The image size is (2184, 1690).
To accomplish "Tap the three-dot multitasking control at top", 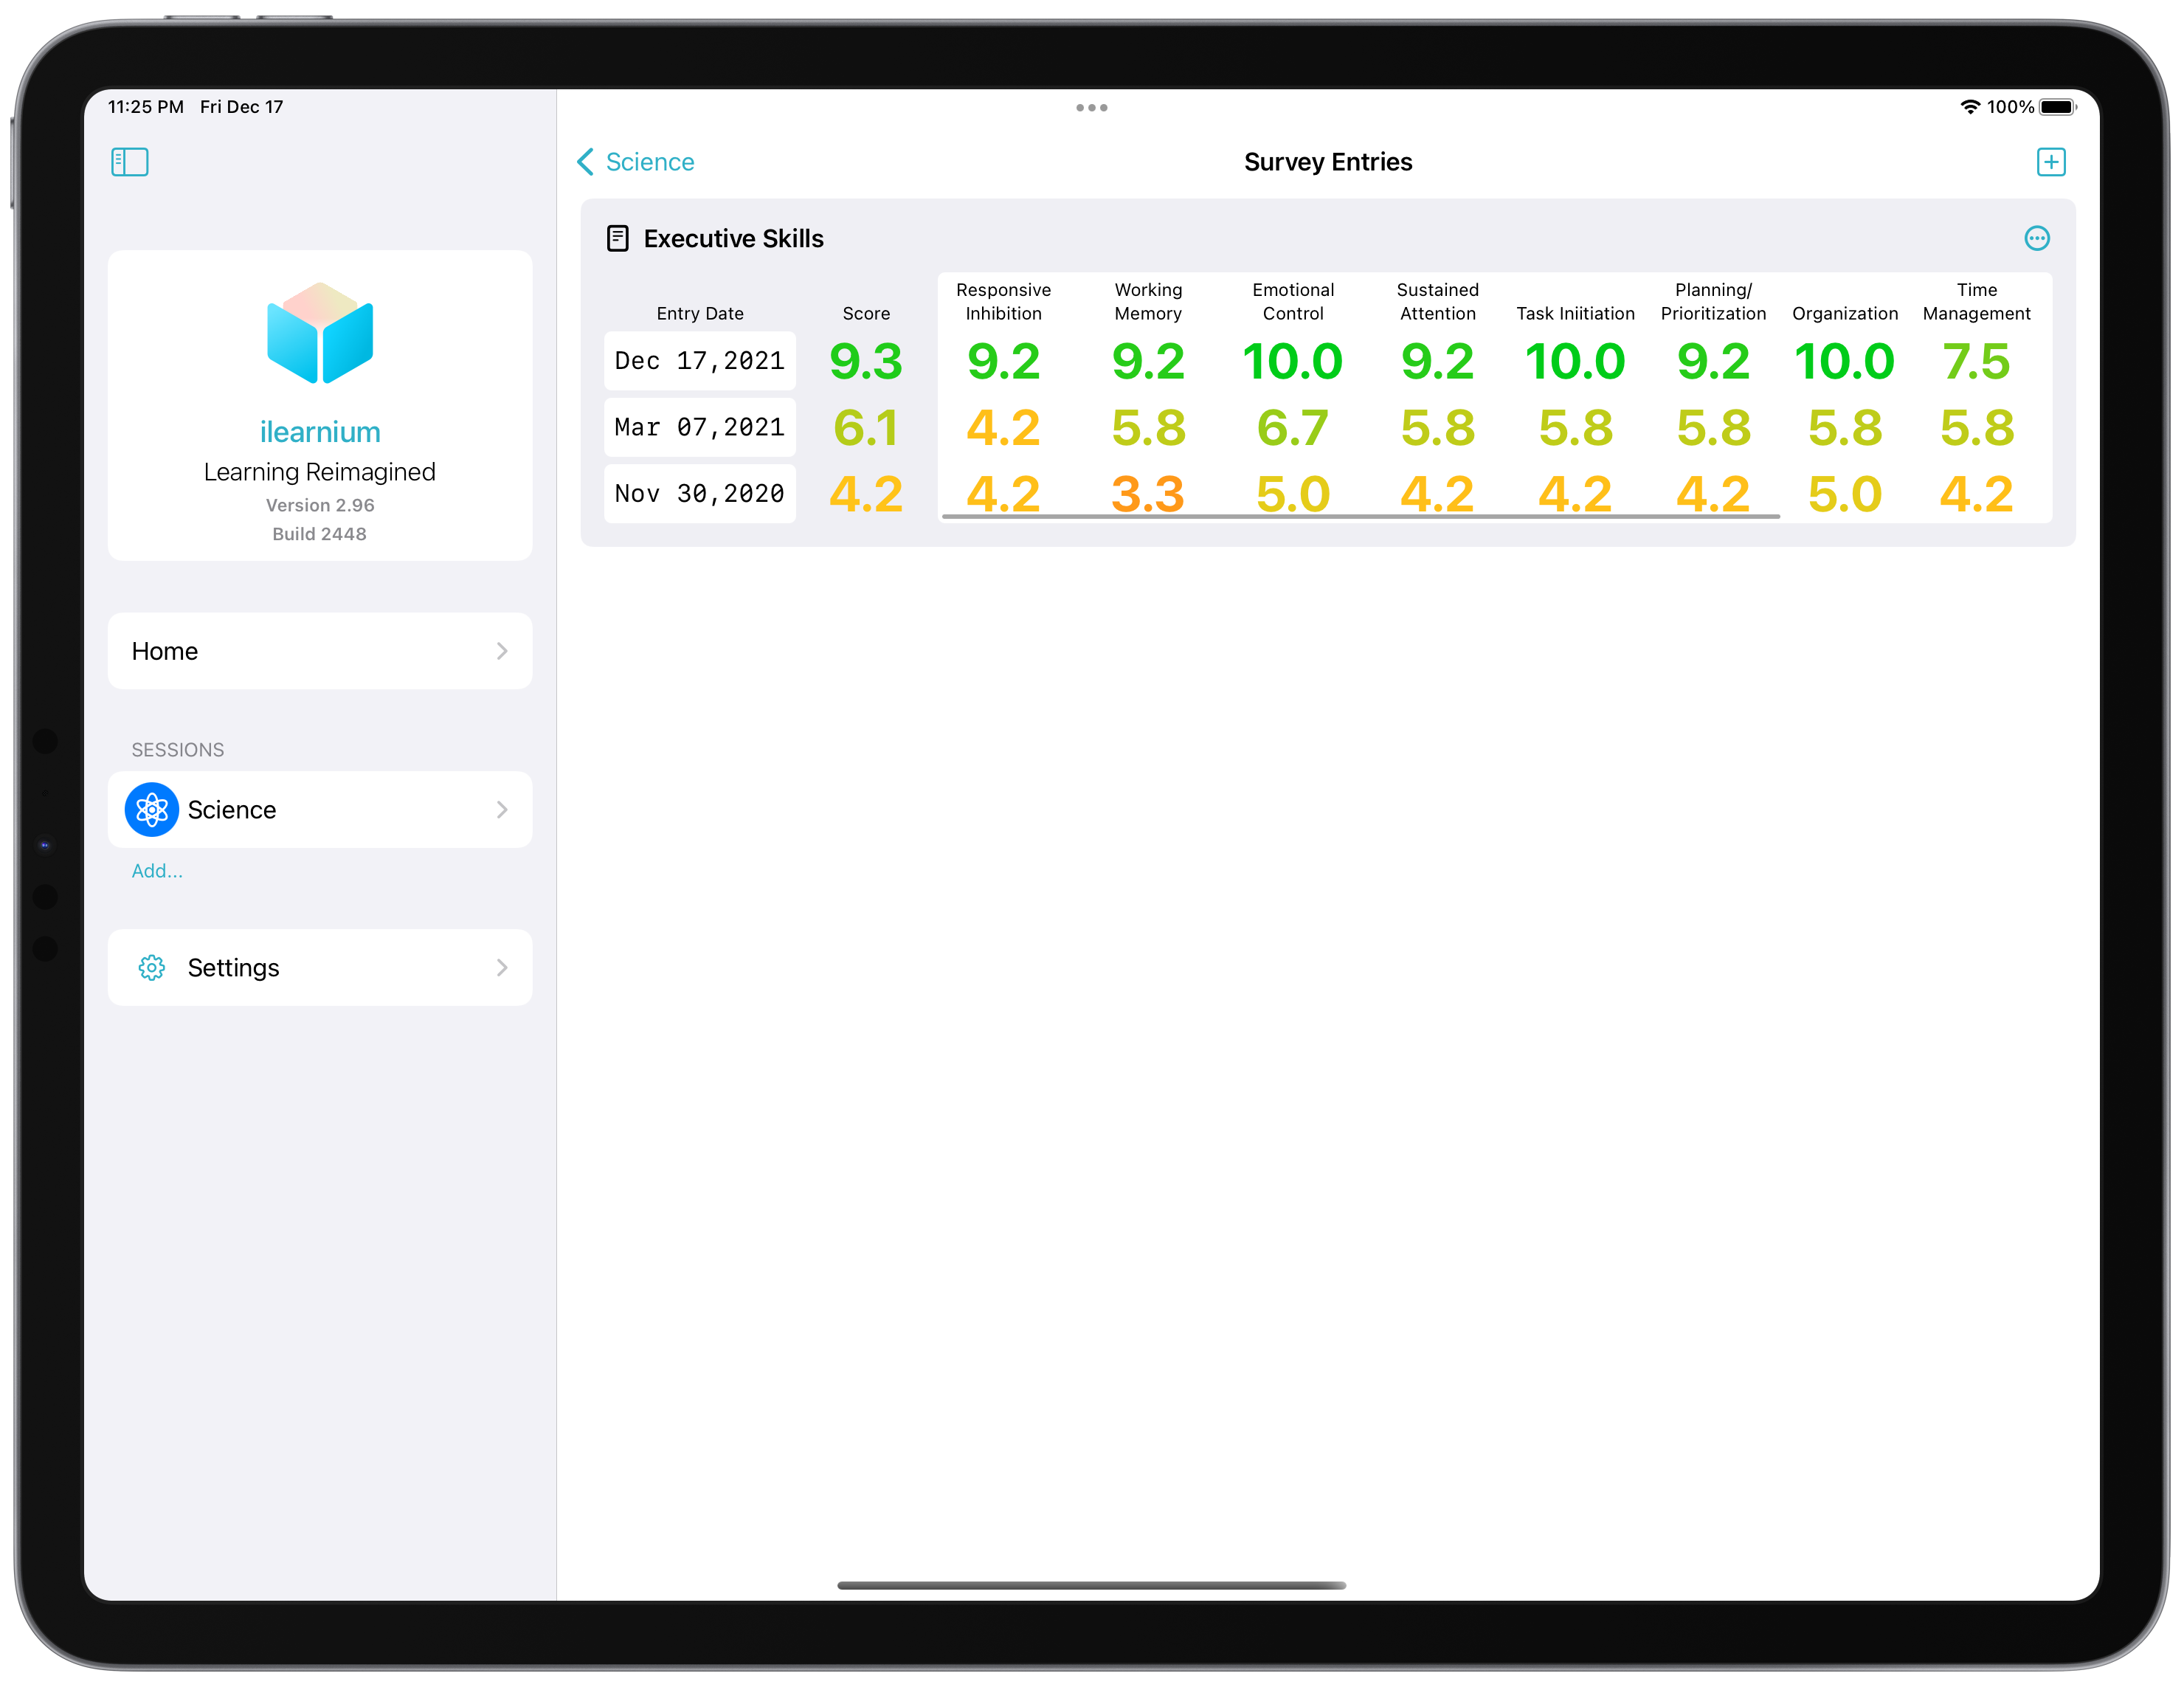I will (1091, 107).
